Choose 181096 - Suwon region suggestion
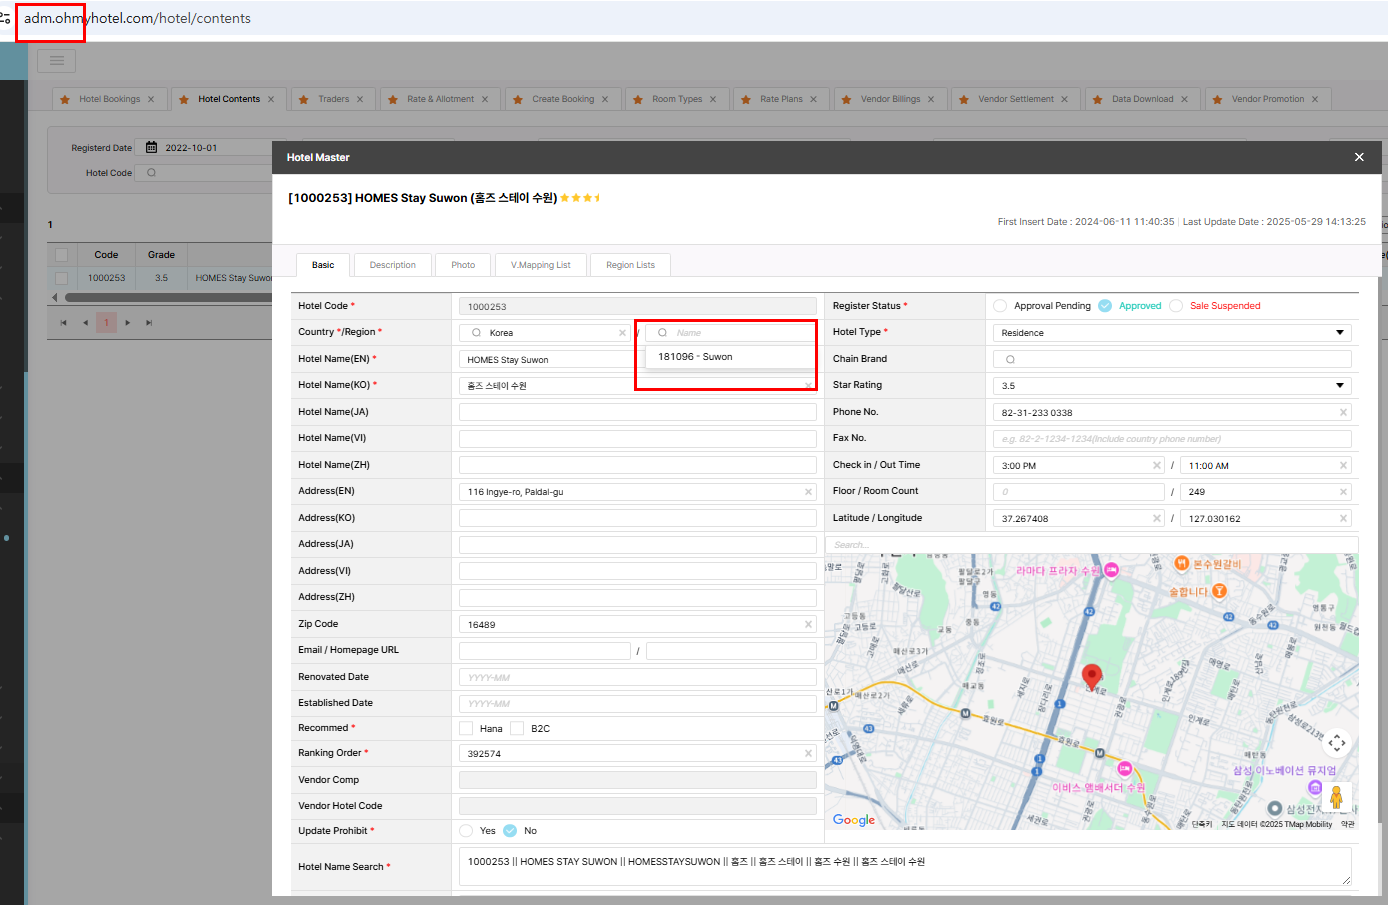The image size is (1388, 905). coord(696,357)
